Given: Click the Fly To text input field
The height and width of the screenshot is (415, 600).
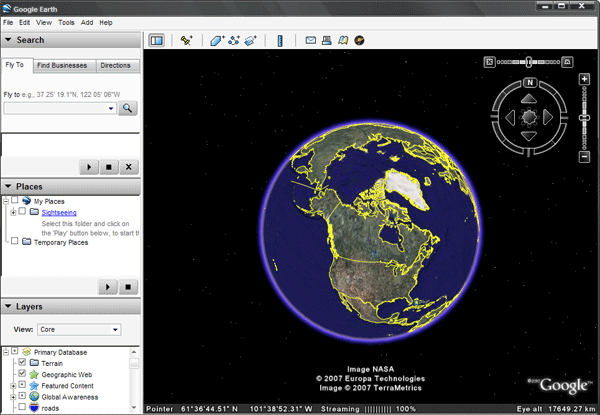Looking at the screenshot, I should (x=55, y=108).
